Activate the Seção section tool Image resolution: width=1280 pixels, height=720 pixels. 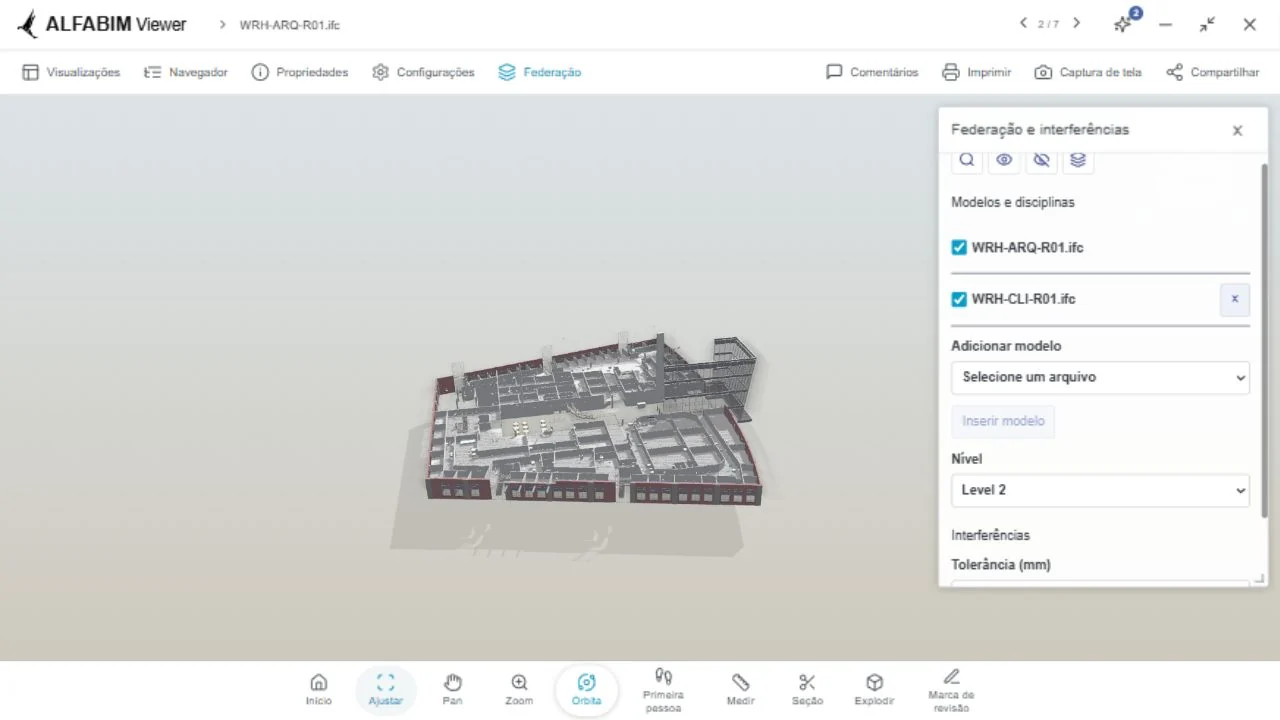coord(807,690)
